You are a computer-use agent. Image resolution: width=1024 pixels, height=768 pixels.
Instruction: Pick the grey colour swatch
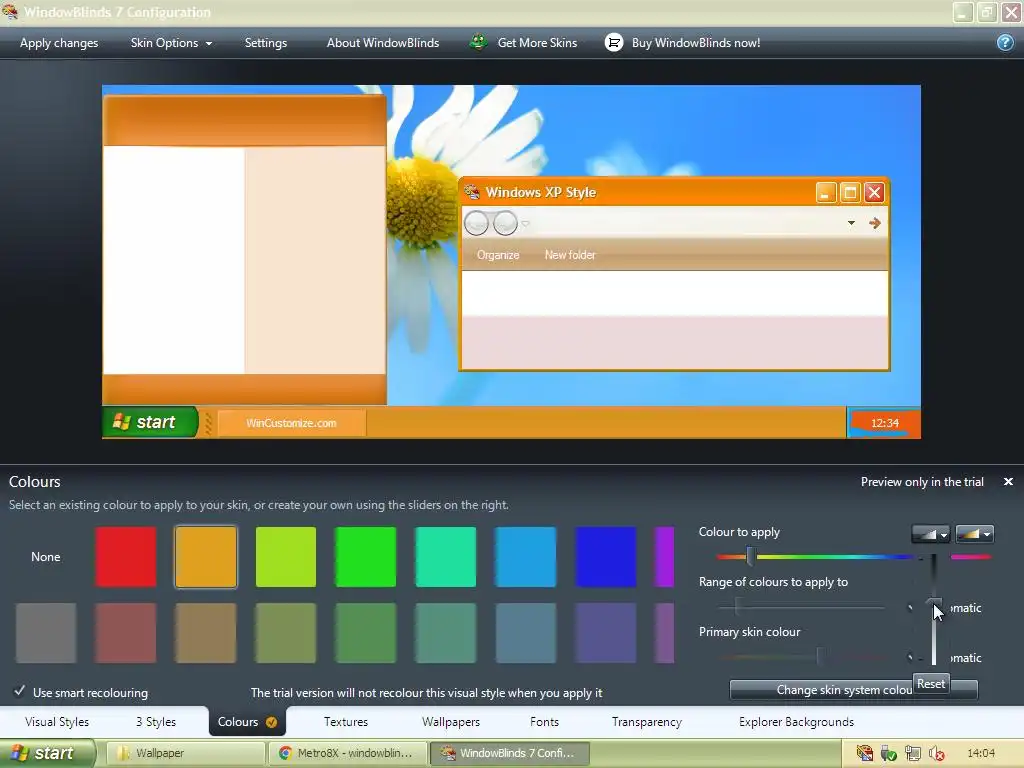[x=46, y=633]
